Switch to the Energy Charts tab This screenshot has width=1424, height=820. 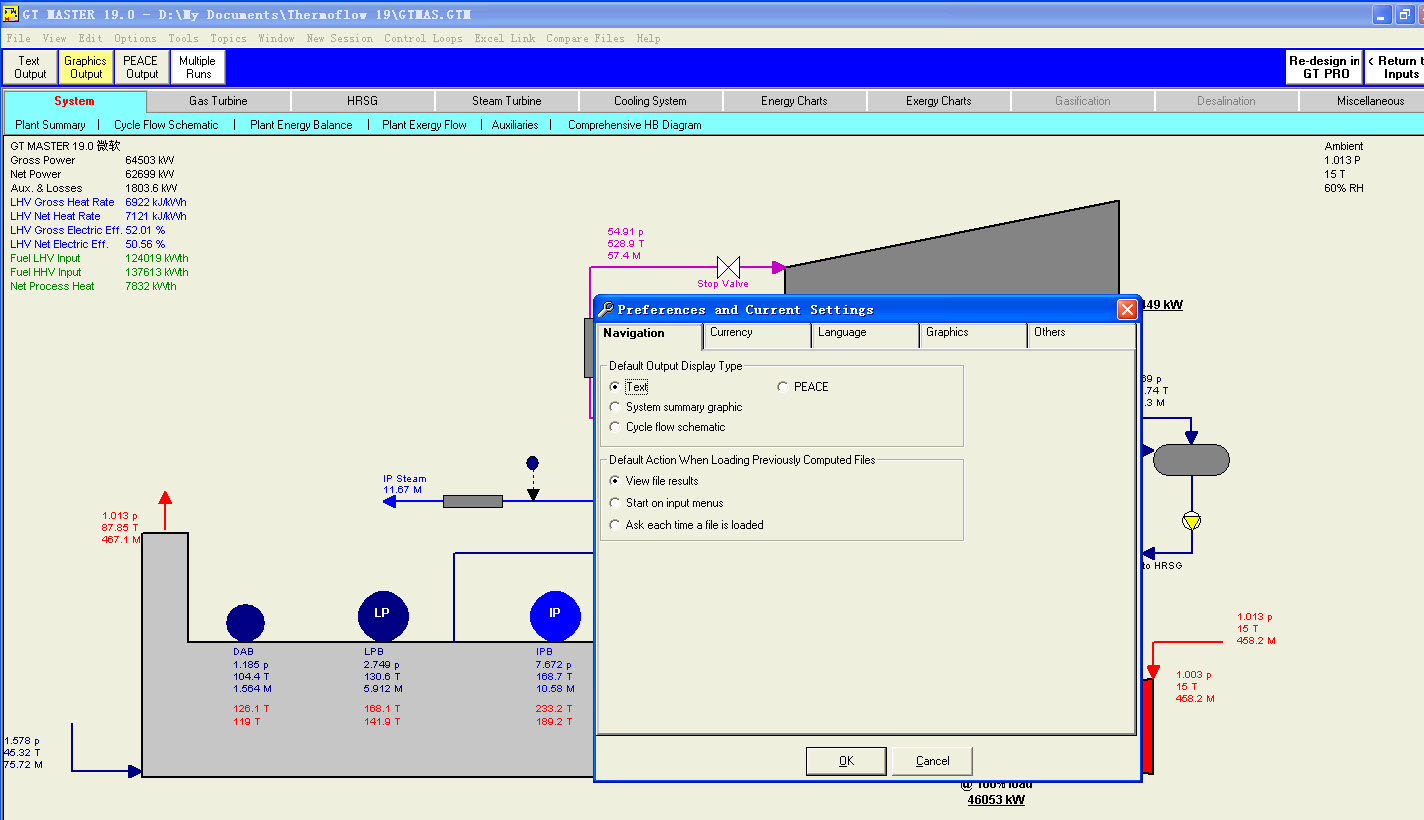tap(795, 101)
